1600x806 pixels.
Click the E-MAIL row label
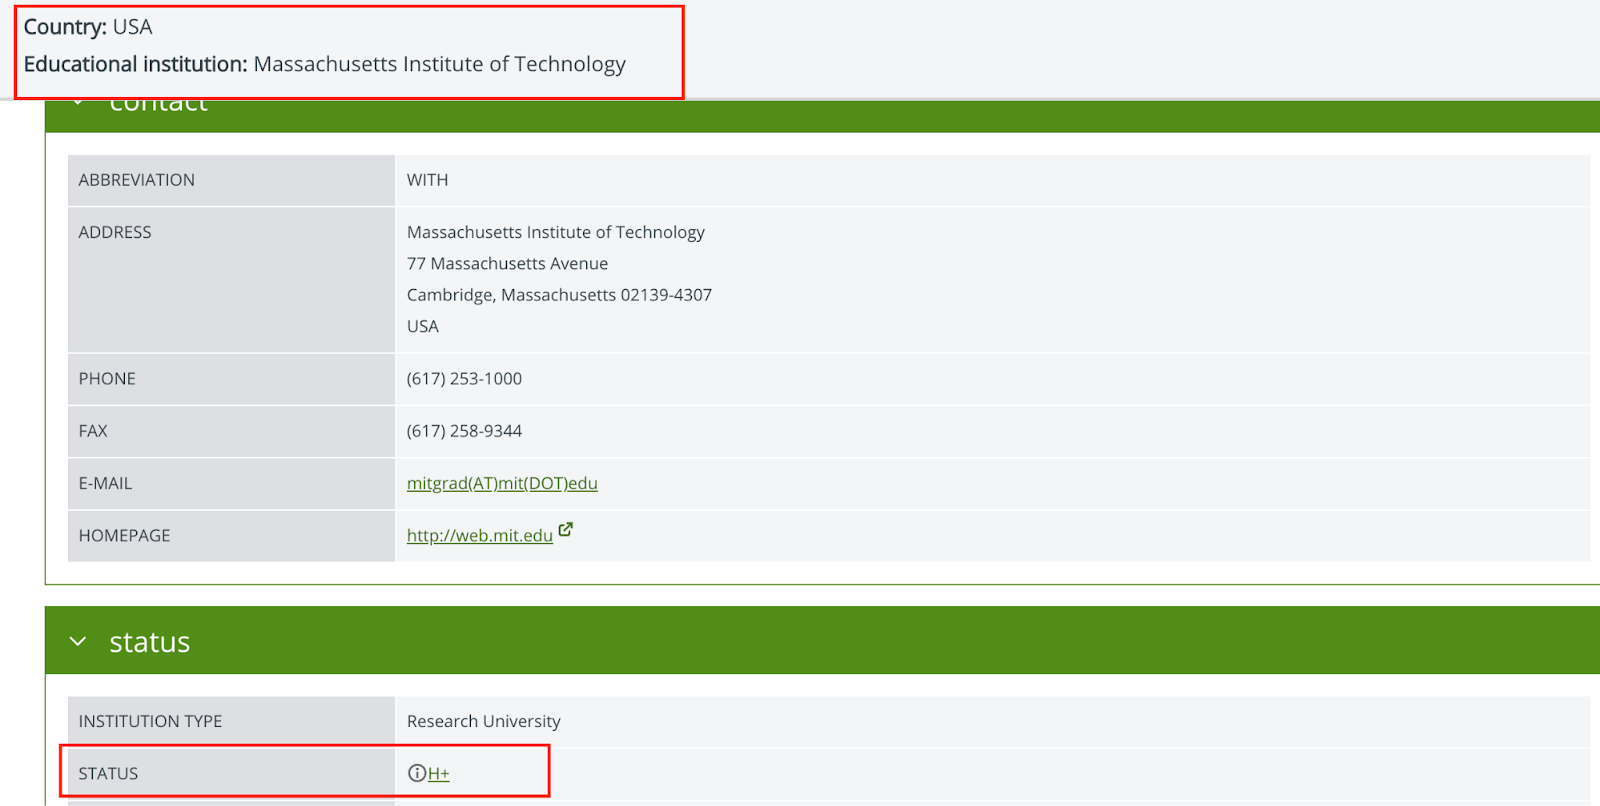[x=105, y=483]
